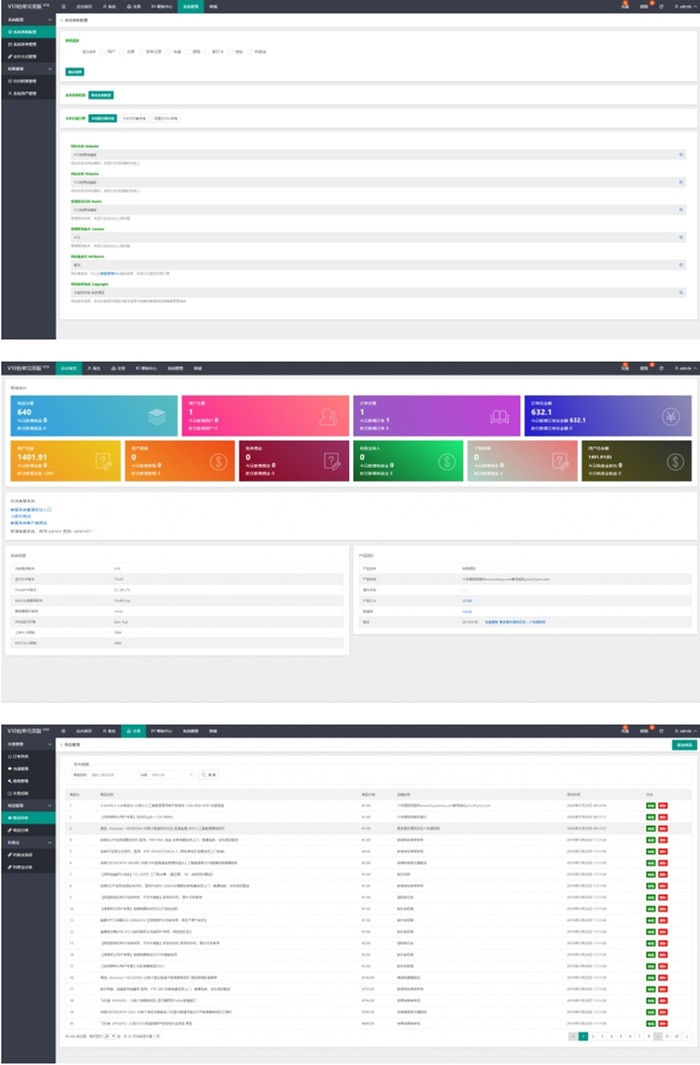The image size is (700, 1065).
Task: Click the edit note icon on 1401.91 card
Action: (x=103, y=461)
